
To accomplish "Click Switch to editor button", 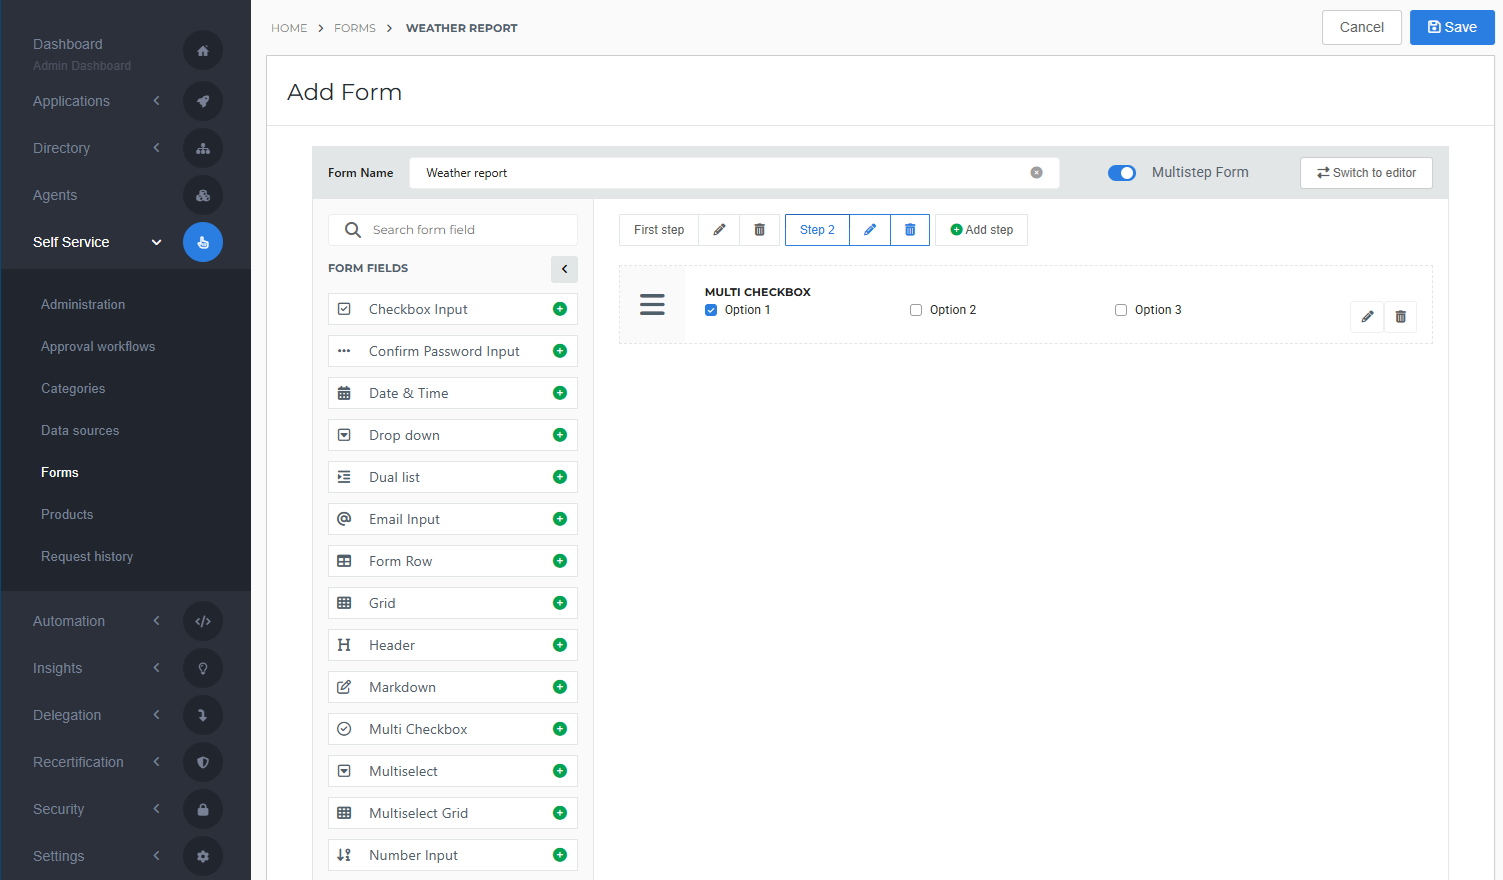I will 1366,173.
